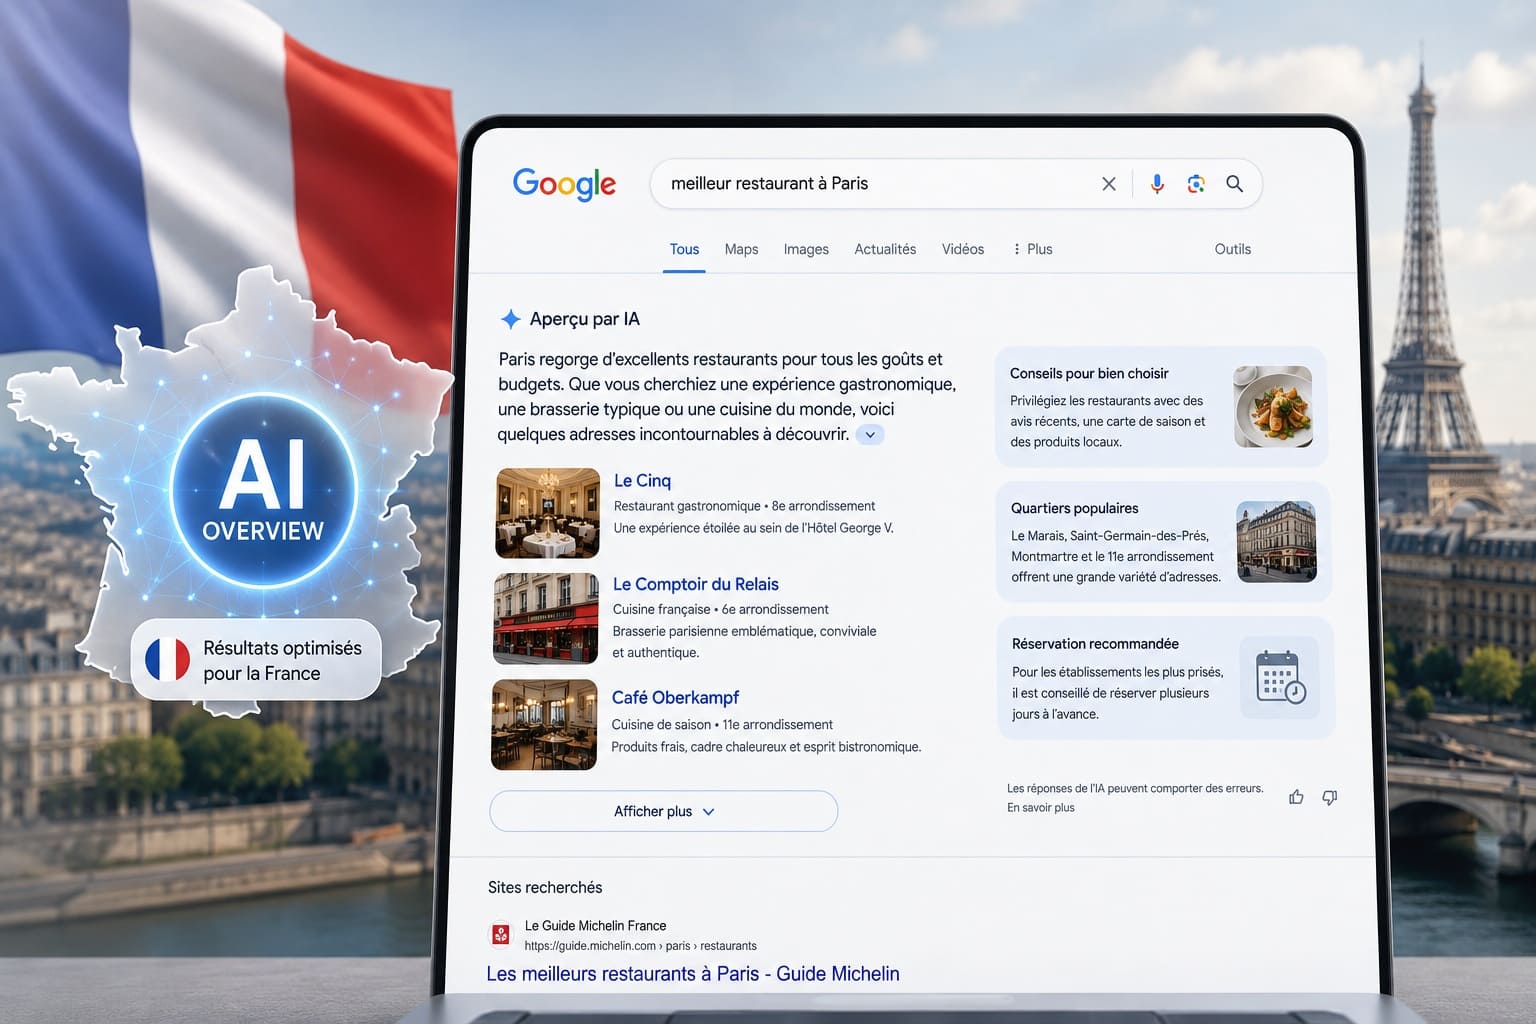Click 'Le Guide Michelin France' site name
The height and width of the screenshot is (1024, 1536).
point(595,926)
